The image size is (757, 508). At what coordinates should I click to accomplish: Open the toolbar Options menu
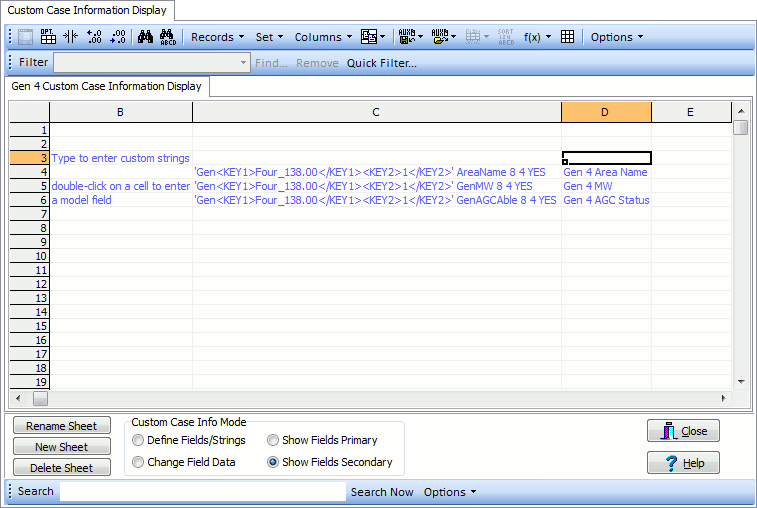pyautogui.click(x=616, y=37)
